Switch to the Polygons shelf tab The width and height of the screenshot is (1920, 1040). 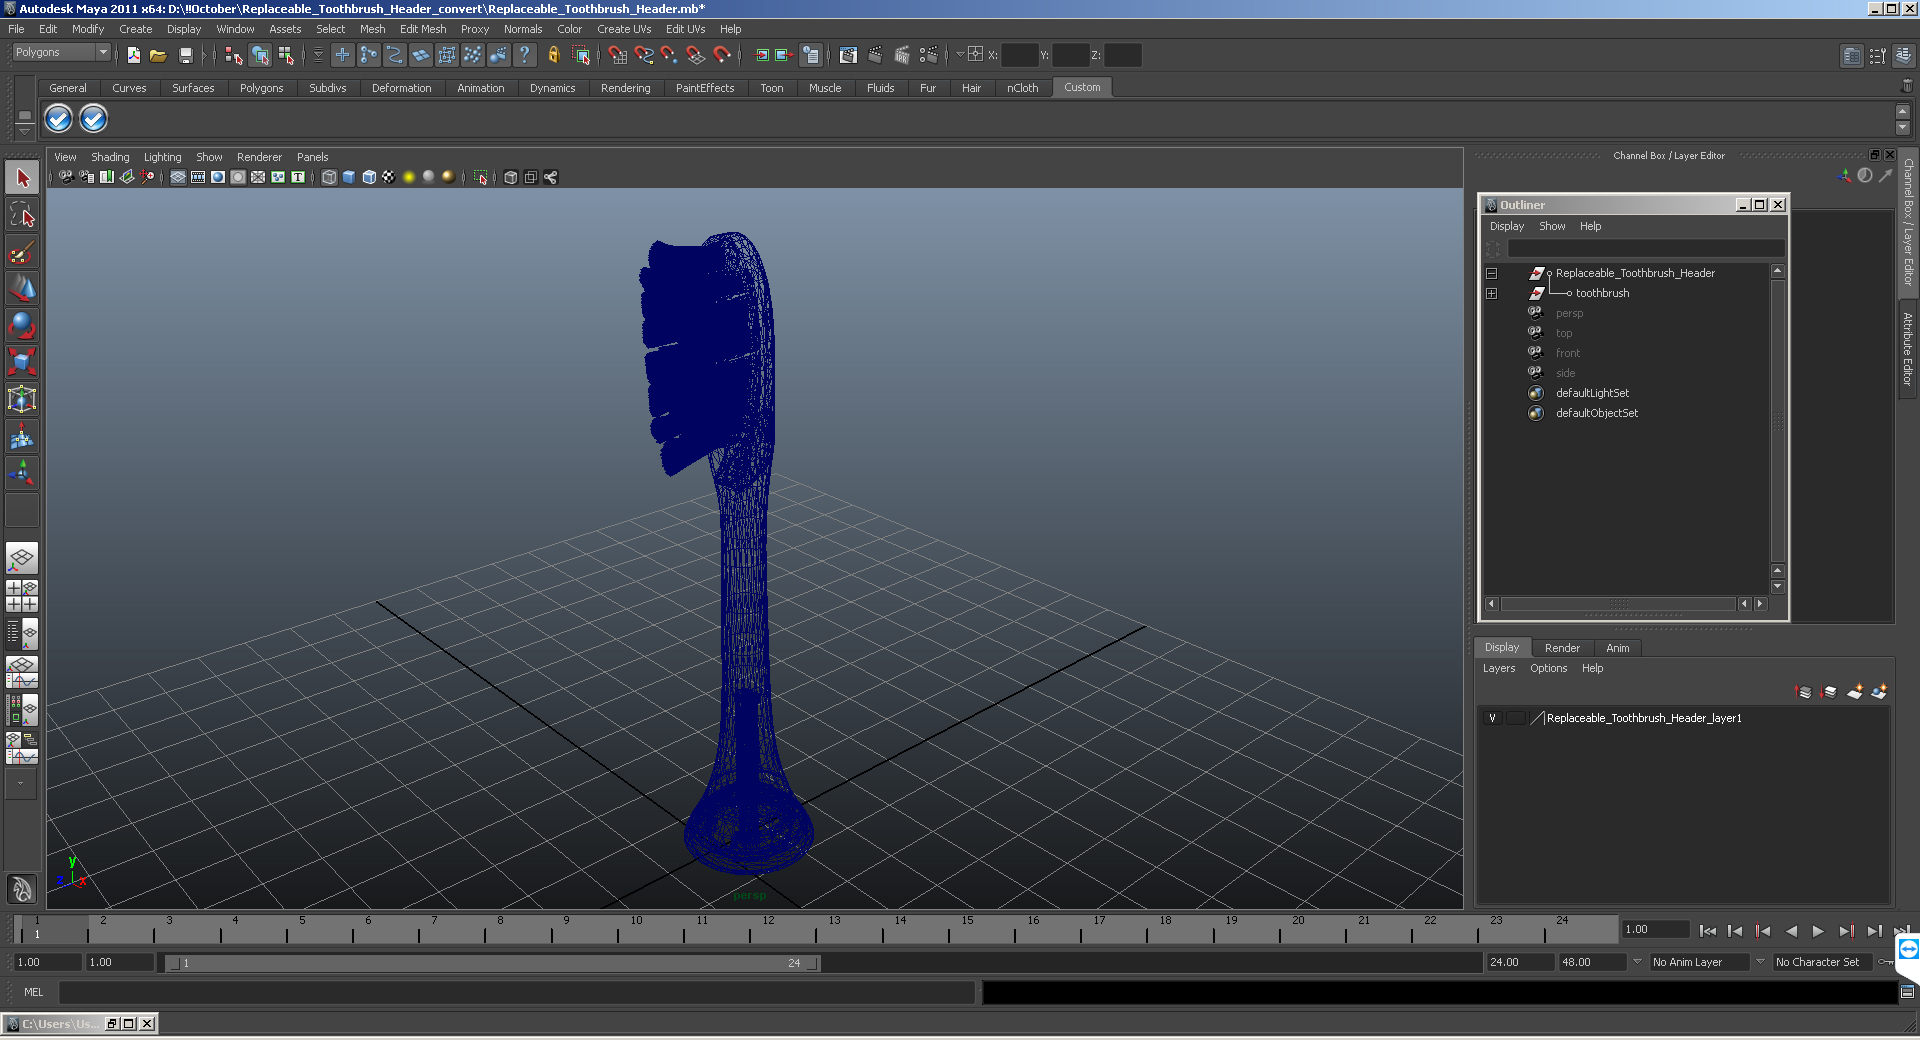tap(261, 88)
